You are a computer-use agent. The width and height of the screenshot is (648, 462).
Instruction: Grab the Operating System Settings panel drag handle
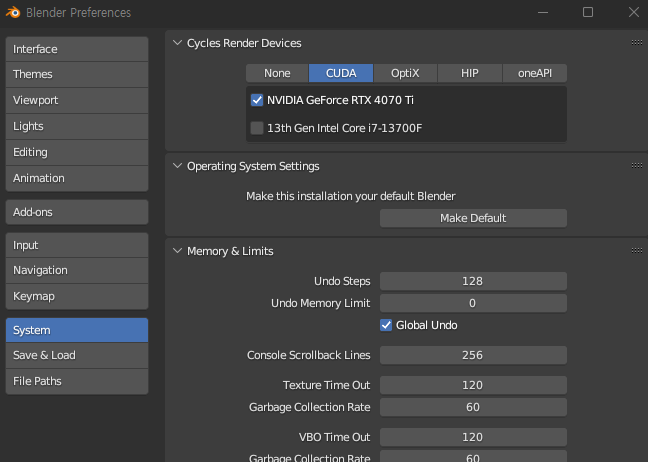pos(636,166)
